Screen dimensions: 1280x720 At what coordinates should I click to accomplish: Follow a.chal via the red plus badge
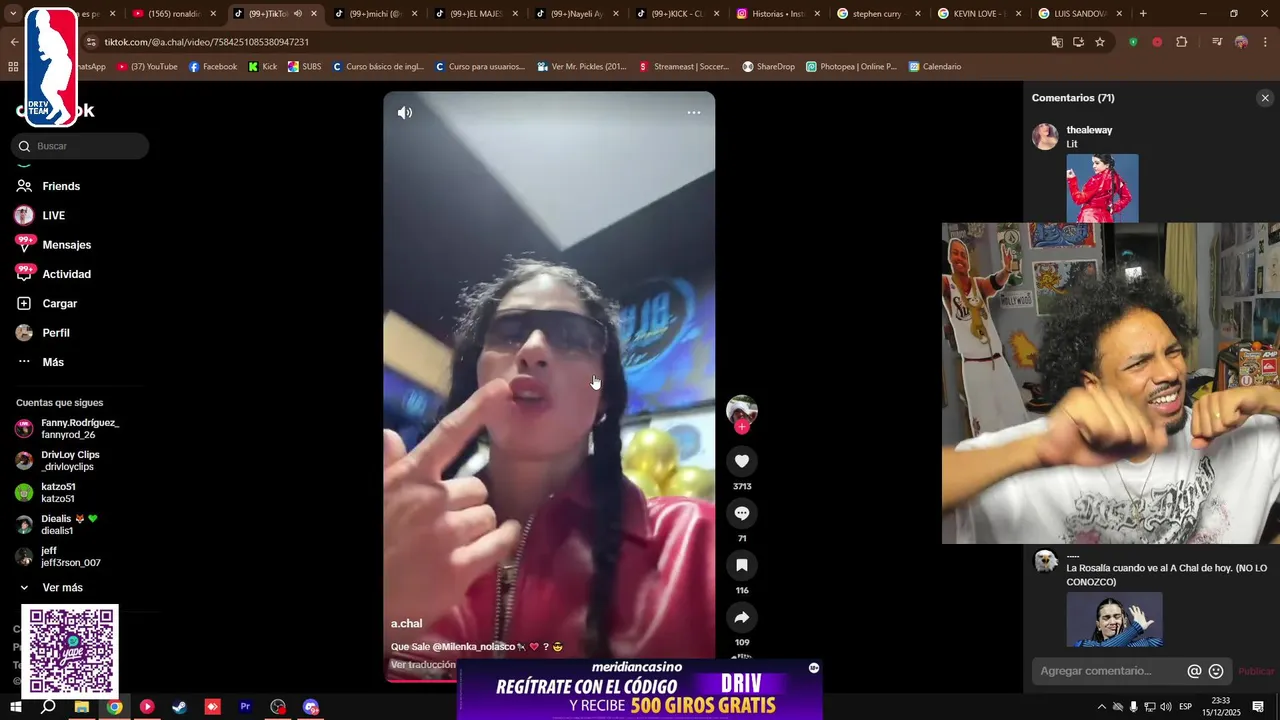tap(742, 427)
